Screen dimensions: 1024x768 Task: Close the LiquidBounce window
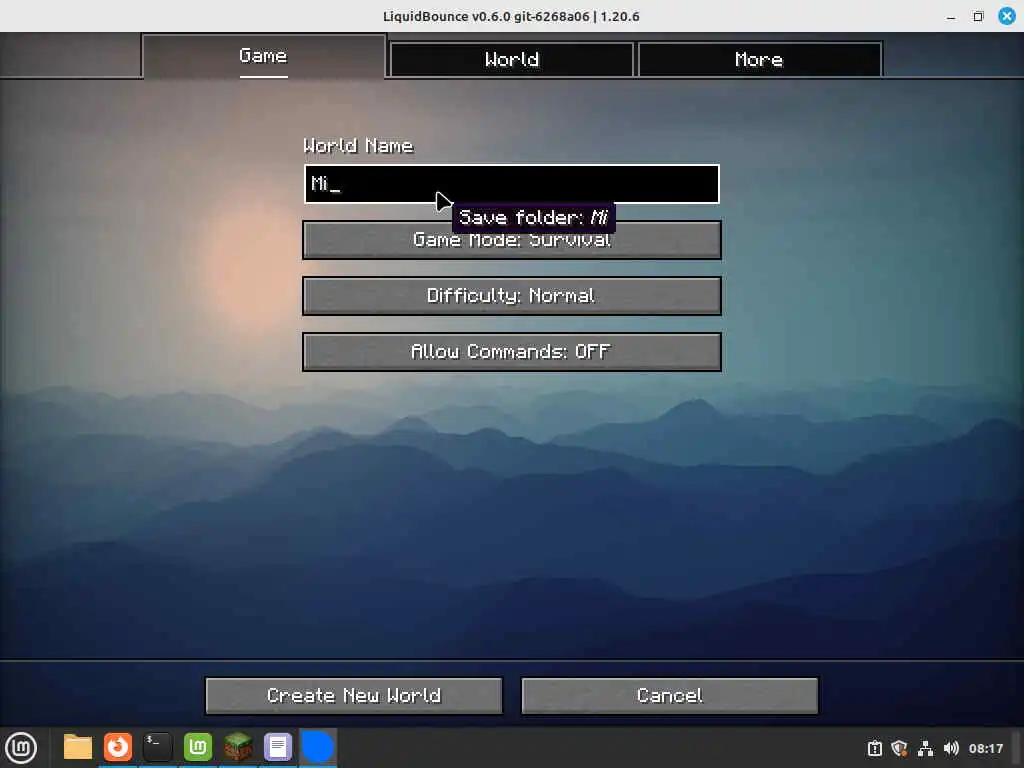tap(1006, 16)
